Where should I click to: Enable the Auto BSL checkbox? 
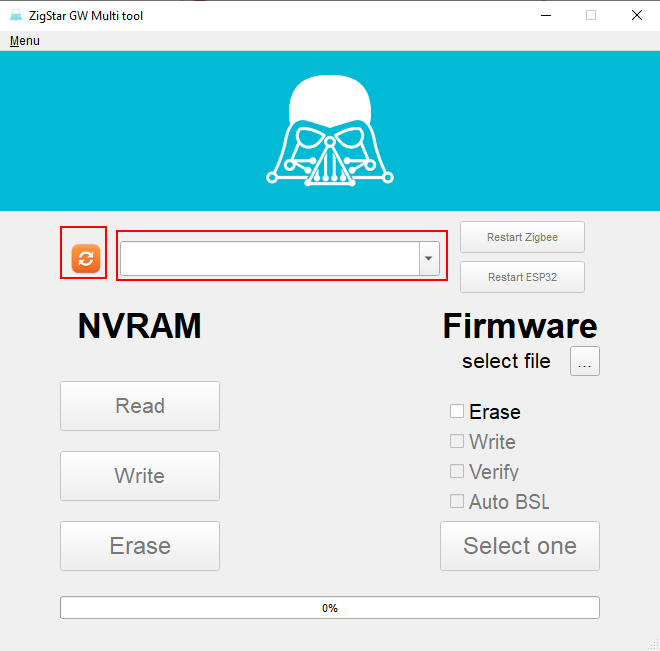(x=457, y=501)
